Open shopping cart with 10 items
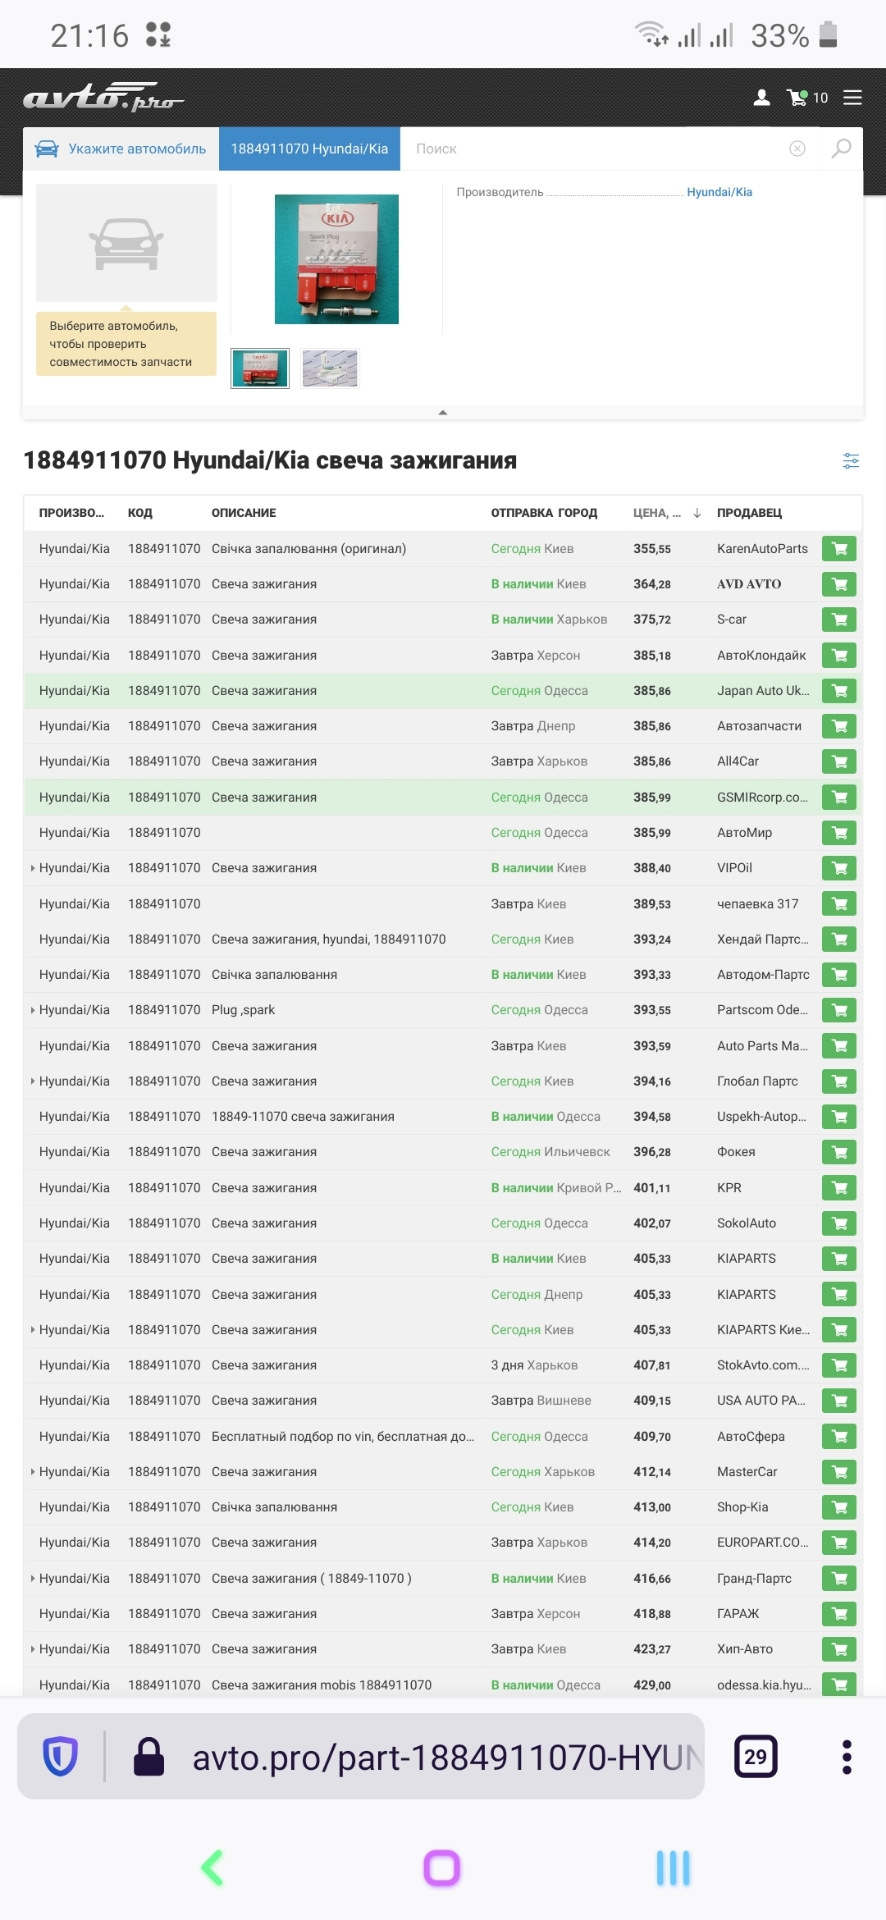Viewport: 886px width, 1920px height. click(x=808, y=97)
